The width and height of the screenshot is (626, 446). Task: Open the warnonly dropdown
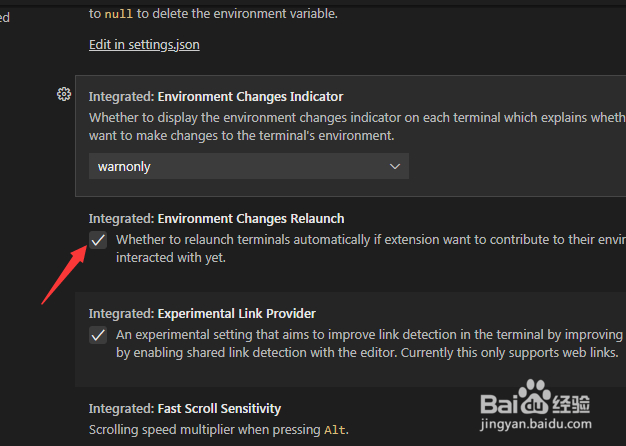[249, 166]
